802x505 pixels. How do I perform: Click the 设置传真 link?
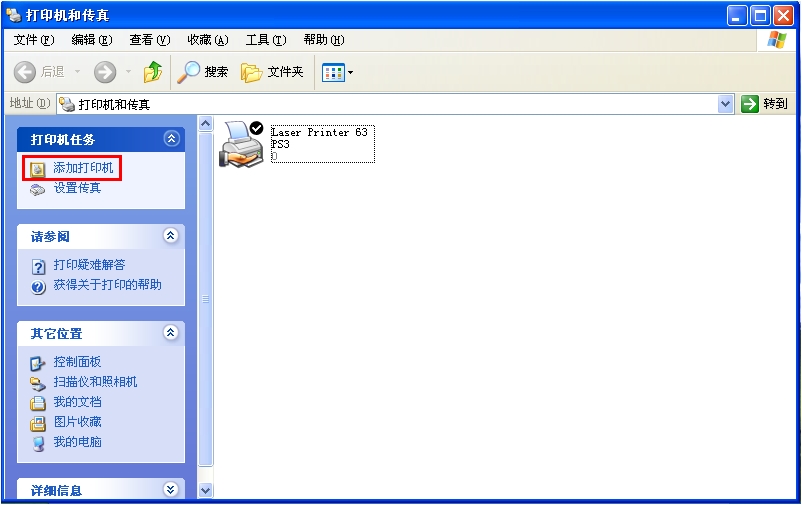77,188
